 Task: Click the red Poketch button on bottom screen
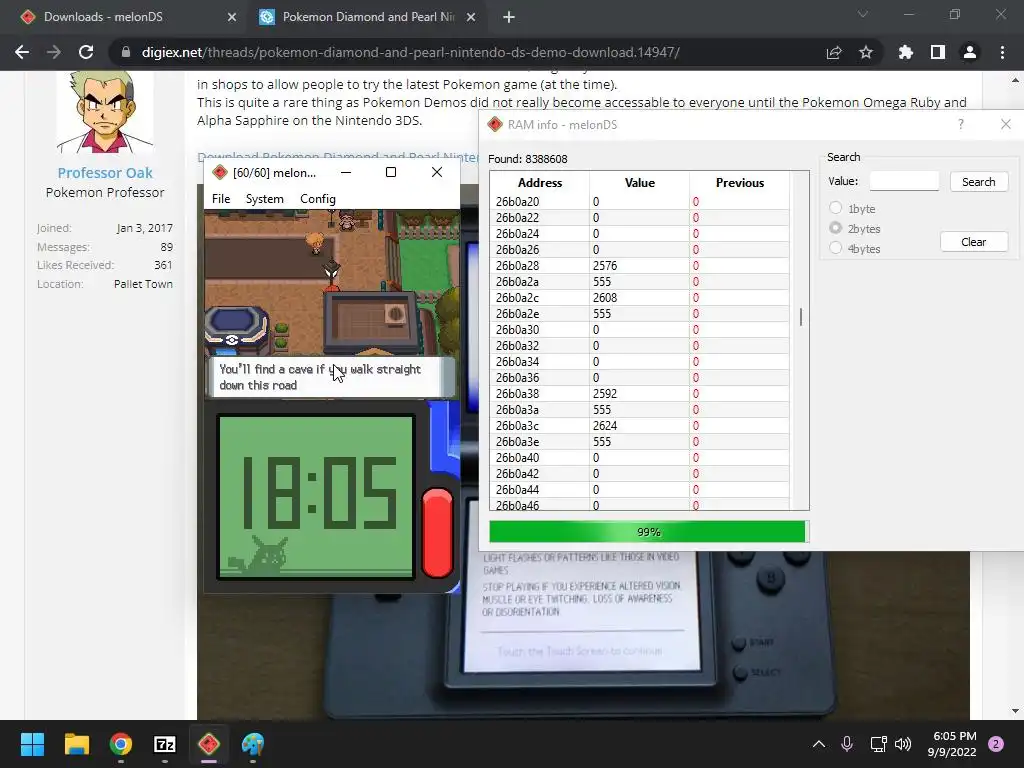[437, 533]
